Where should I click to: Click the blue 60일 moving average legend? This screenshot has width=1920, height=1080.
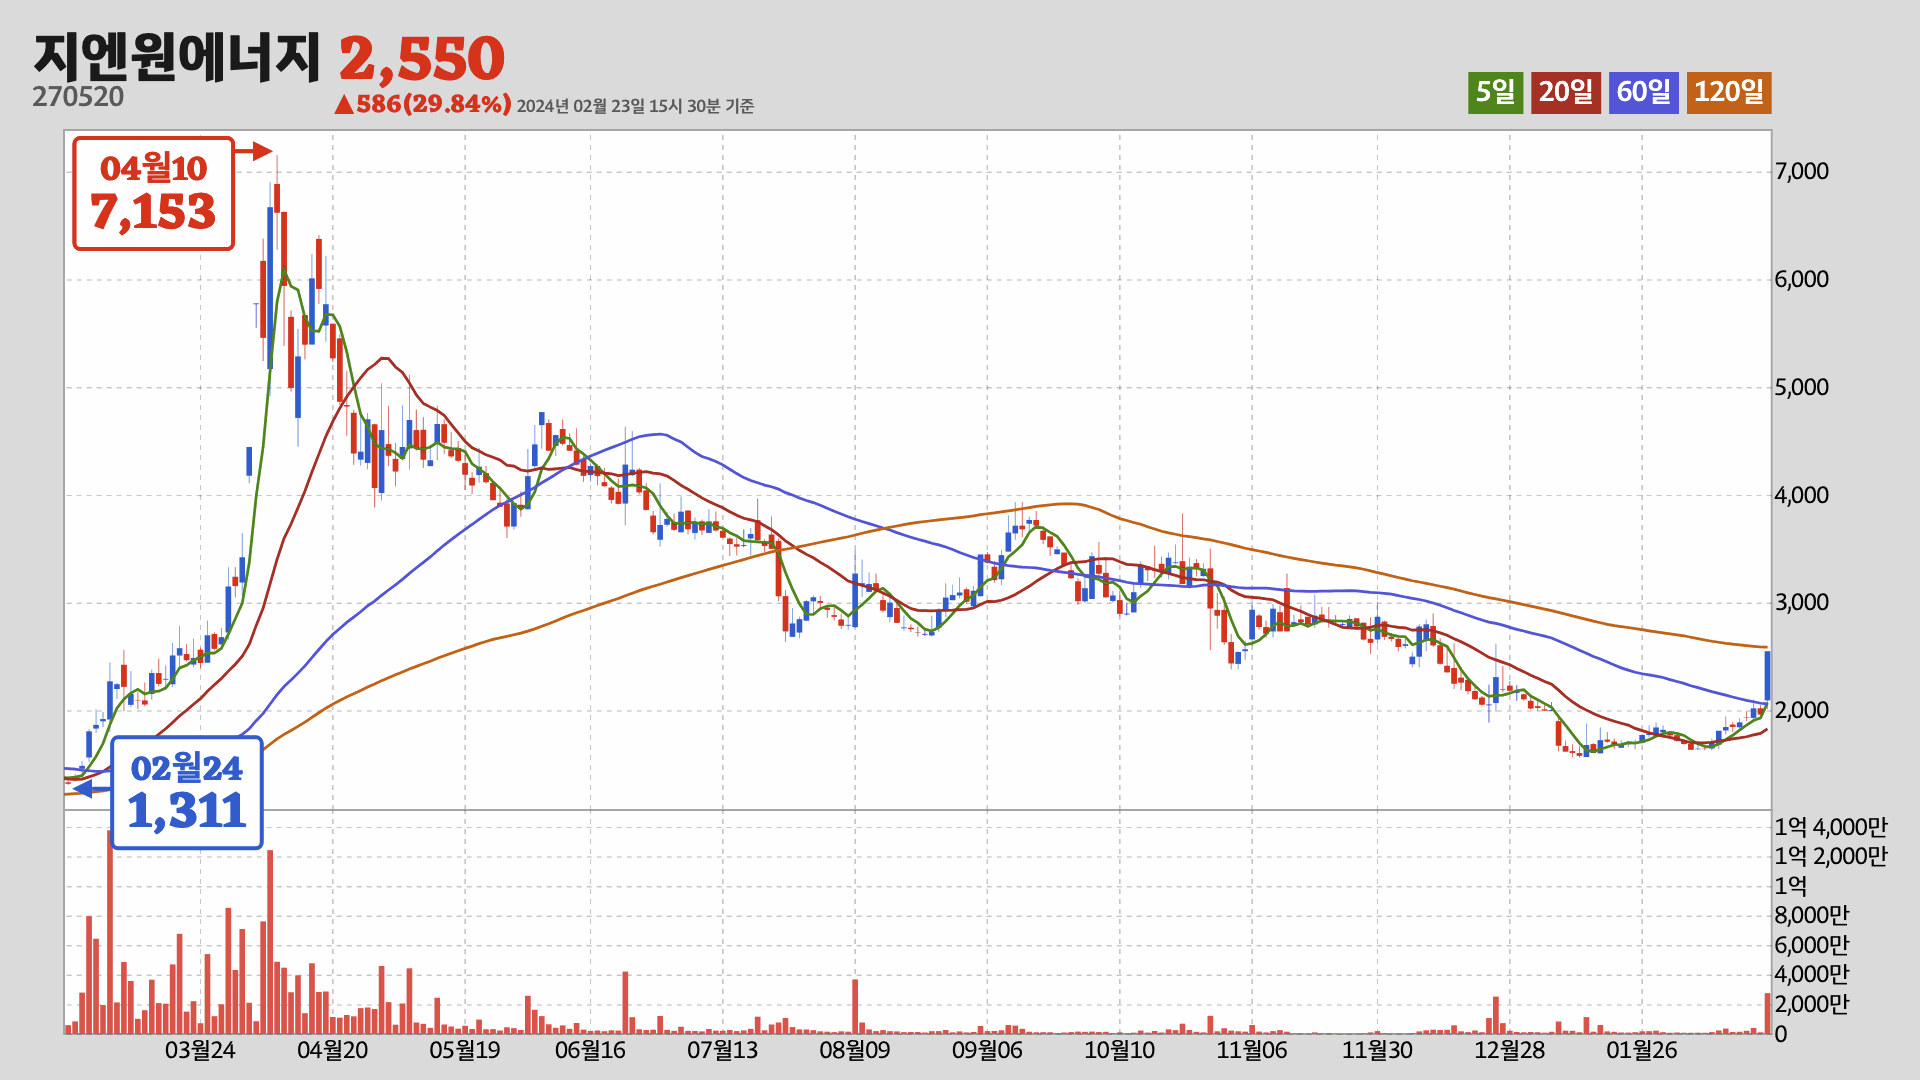click(1643, 93)
